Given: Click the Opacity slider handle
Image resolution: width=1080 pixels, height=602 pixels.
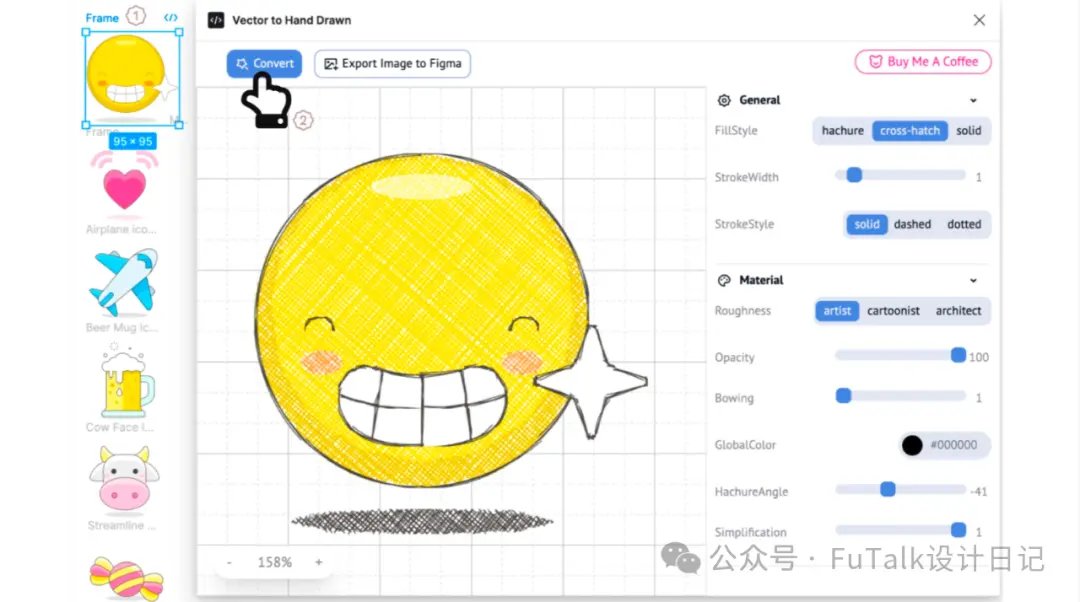Looking at the screenshot, I should coord(958,355).
